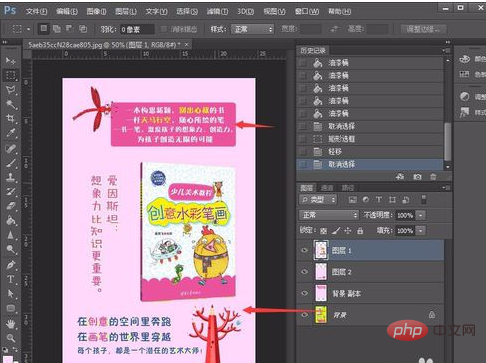The image size is (486, 363).
Task: Toggle lock position for layer
Action: [348, 230]
